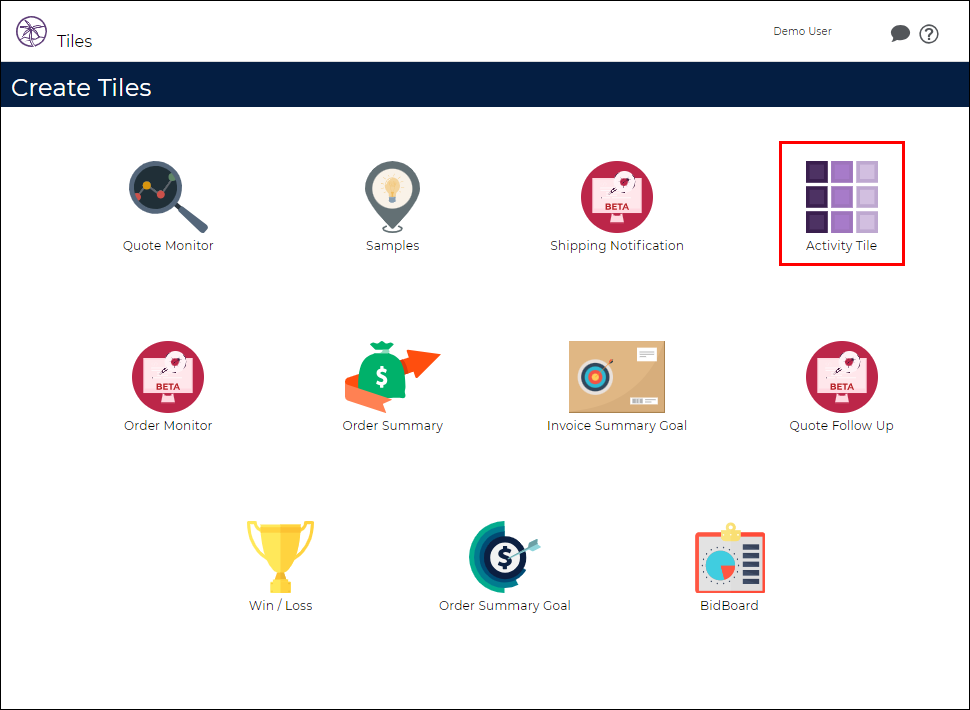Click the Quote Monitor label text
The width and height of the screenshot is (970, 710).
(x=167, y=245)
